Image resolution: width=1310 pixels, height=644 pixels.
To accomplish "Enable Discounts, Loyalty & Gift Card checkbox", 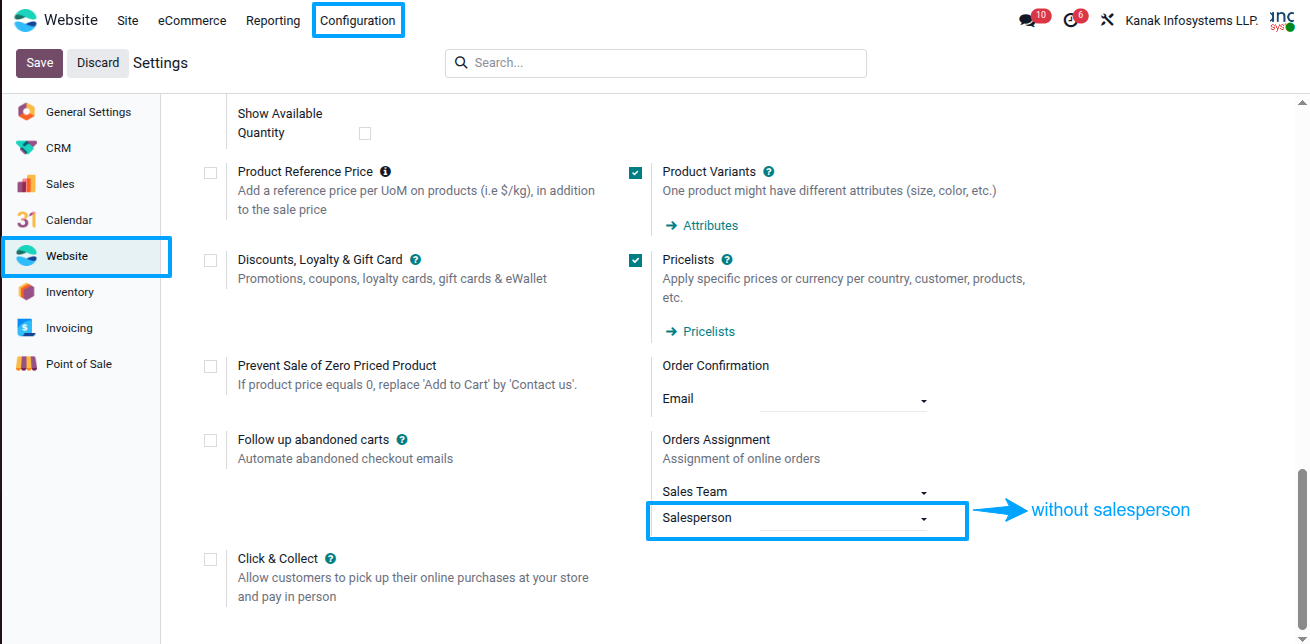I will (x=210, y=261).
